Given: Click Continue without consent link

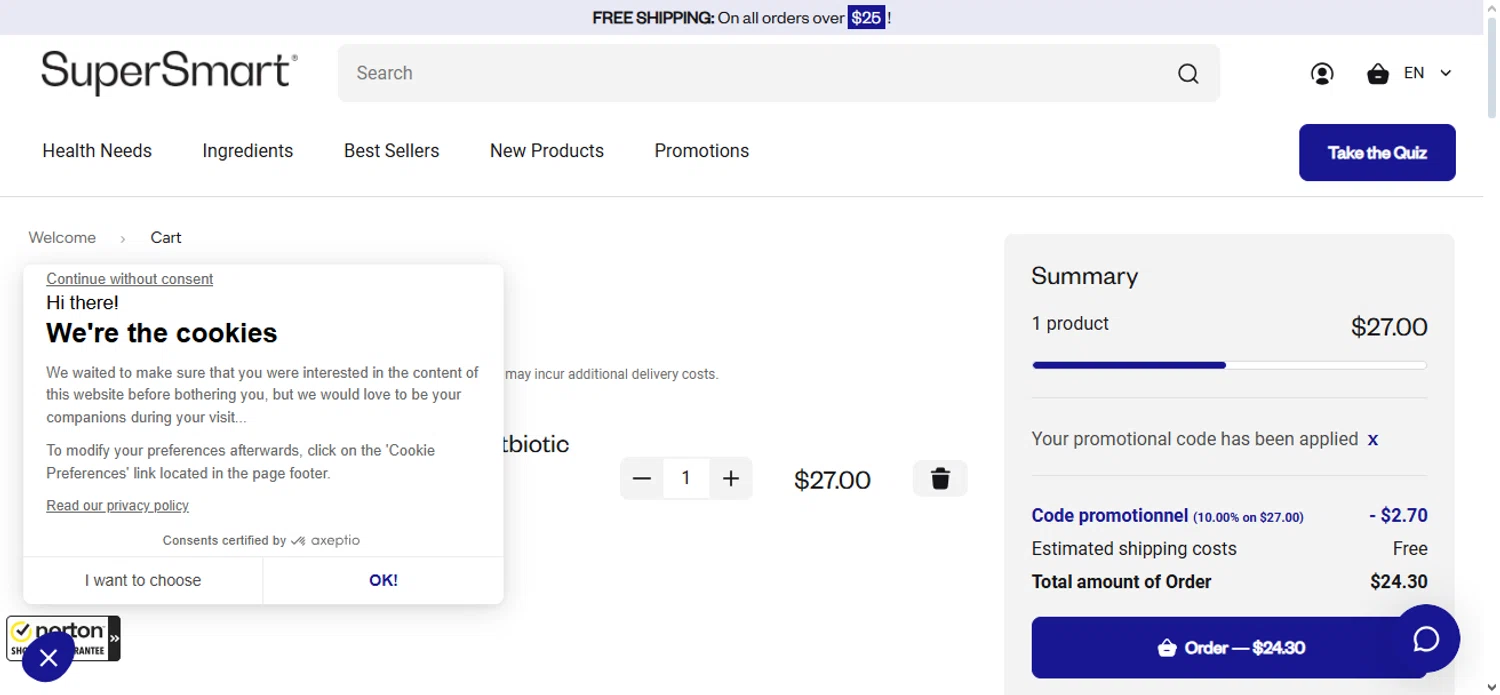Looking at the screenshot, I should (129, 279).
